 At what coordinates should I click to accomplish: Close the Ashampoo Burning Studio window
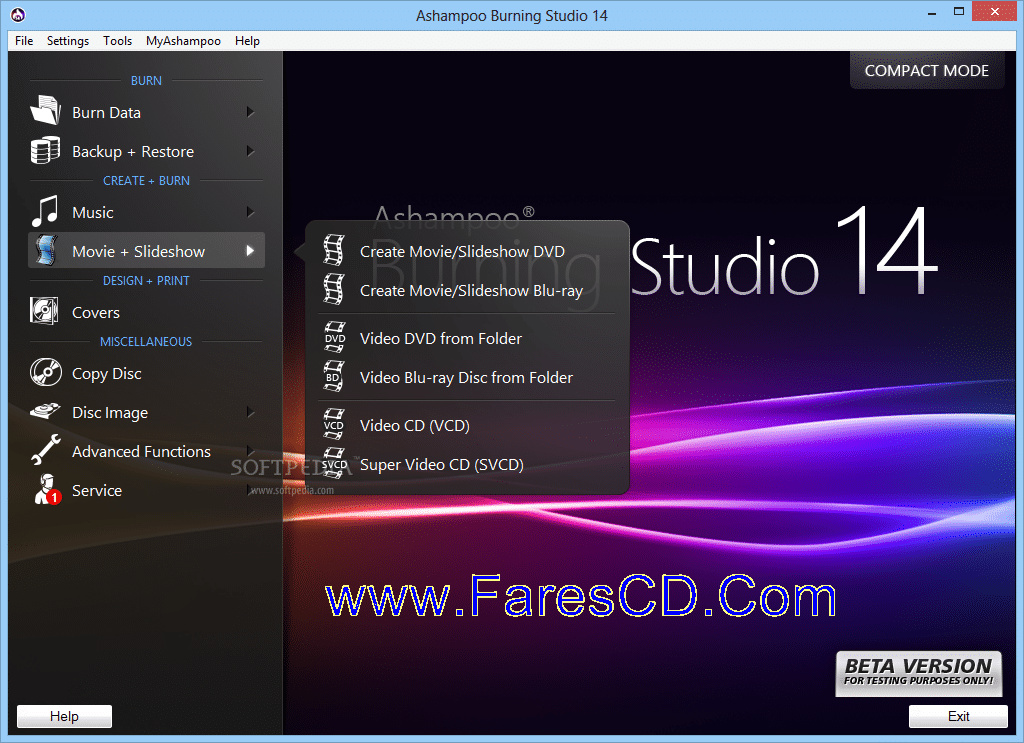click(995, 12)
